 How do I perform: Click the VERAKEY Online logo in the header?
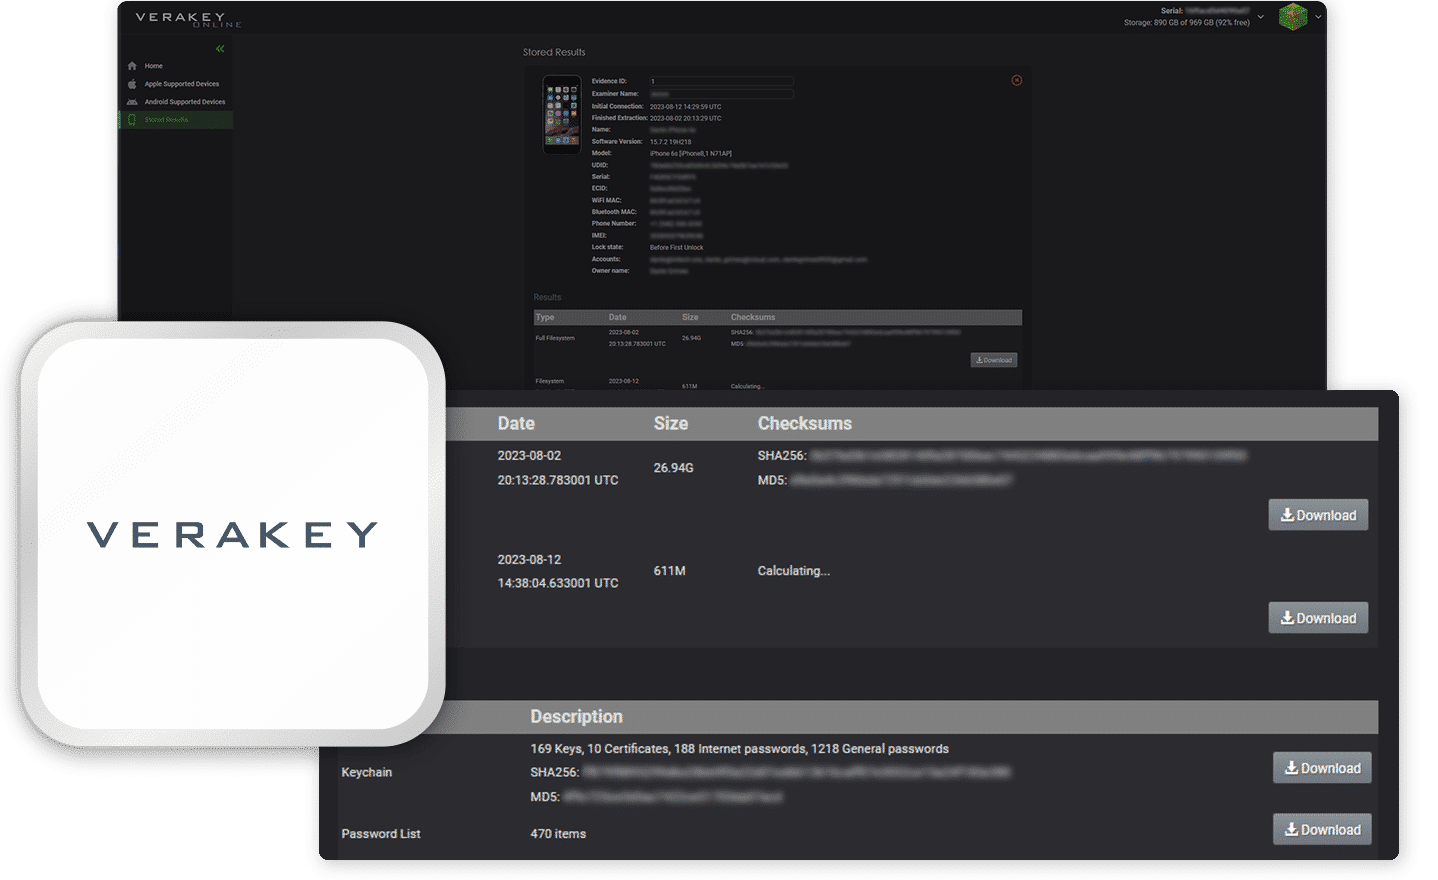click(188, 19)
